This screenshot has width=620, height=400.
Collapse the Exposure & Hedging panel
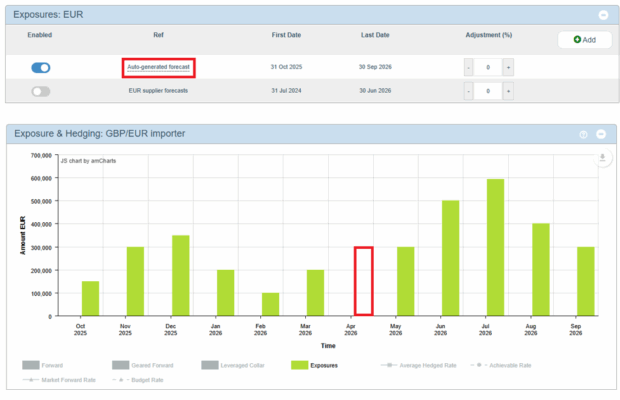(601, 134)
